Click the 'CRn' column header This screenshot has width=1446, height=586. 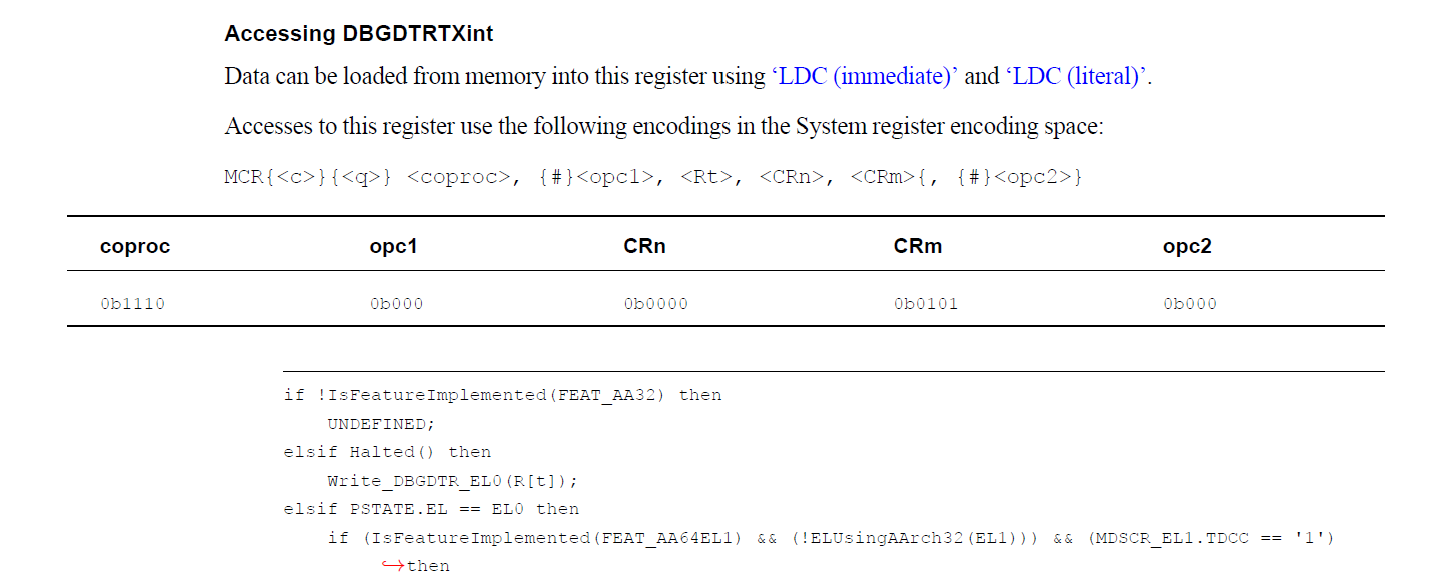point(644,247)
